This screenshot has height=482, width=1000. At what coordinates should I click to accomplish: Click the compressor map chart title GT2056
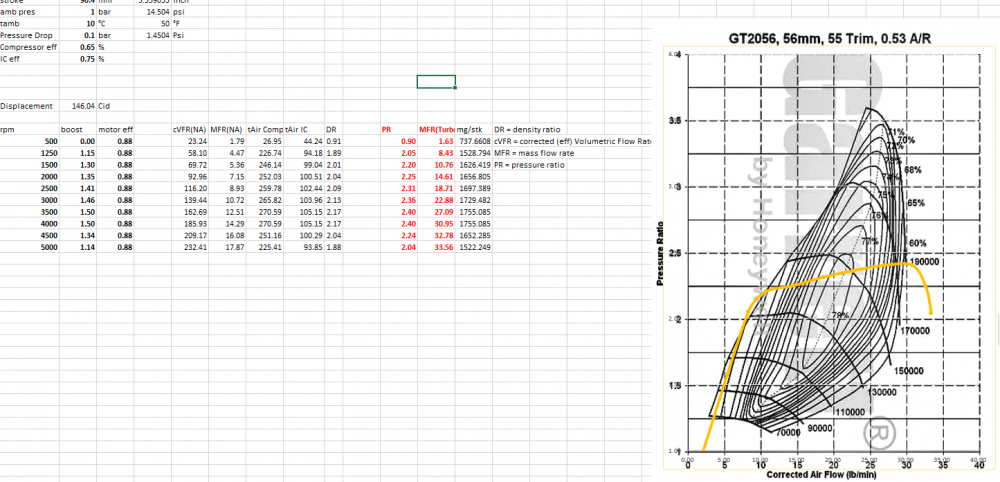(x=832, y=38)
